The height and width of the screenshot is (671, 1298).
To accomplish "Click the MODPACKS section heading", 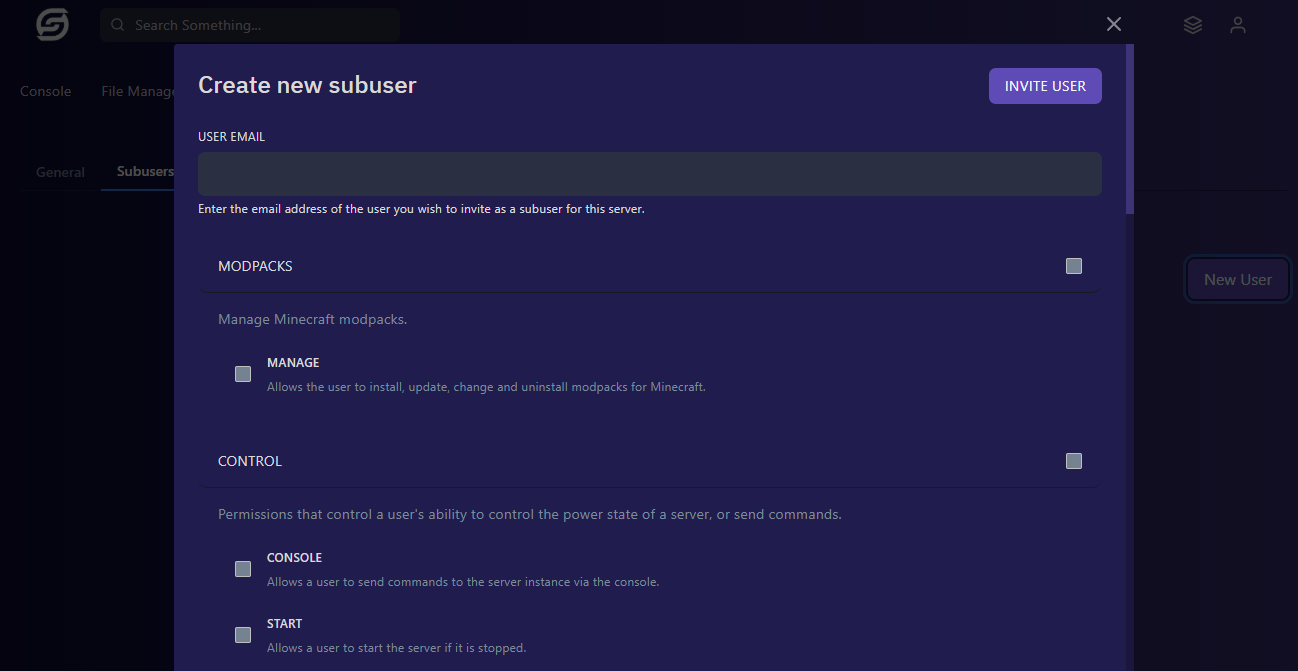I will tap(255, 265).
